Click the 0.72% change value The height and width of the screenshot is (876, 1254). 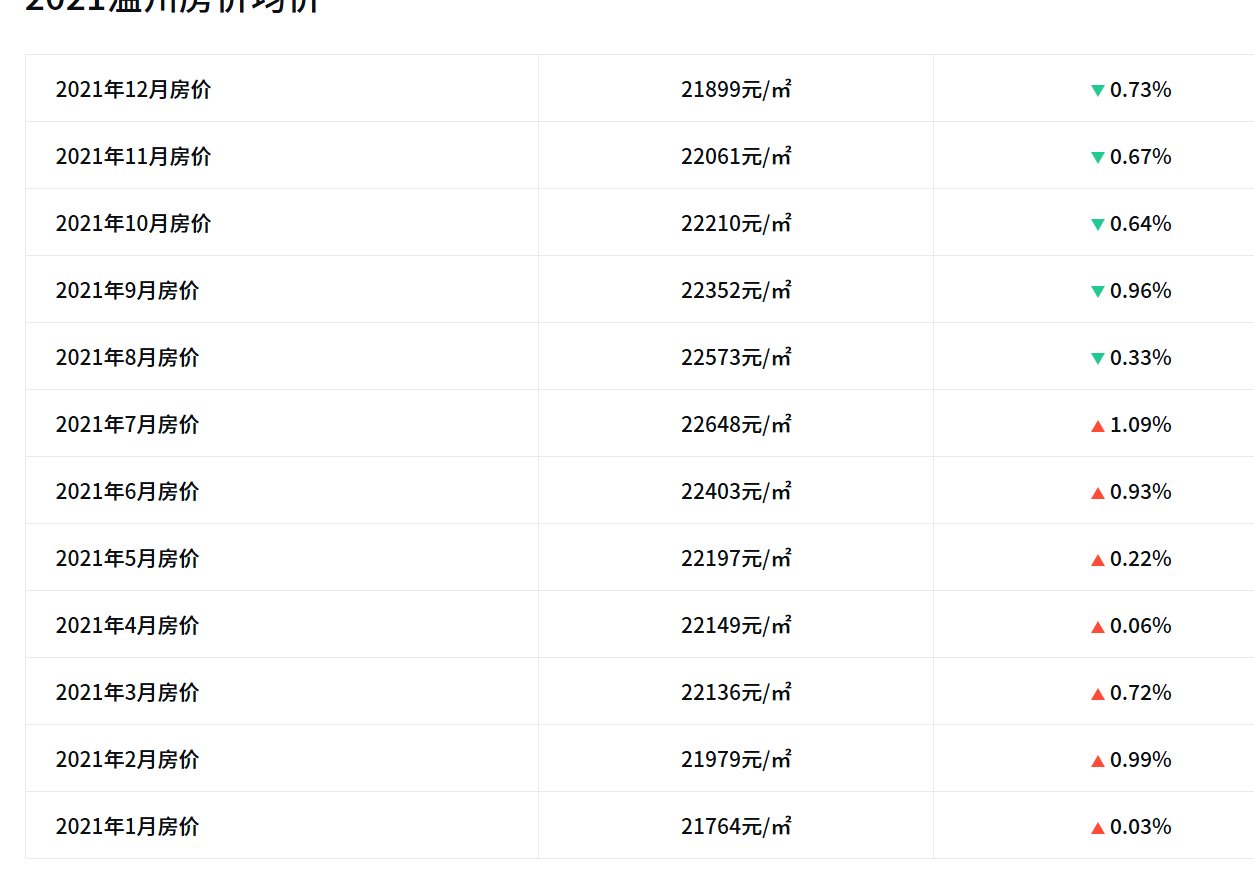point(1140,693)
